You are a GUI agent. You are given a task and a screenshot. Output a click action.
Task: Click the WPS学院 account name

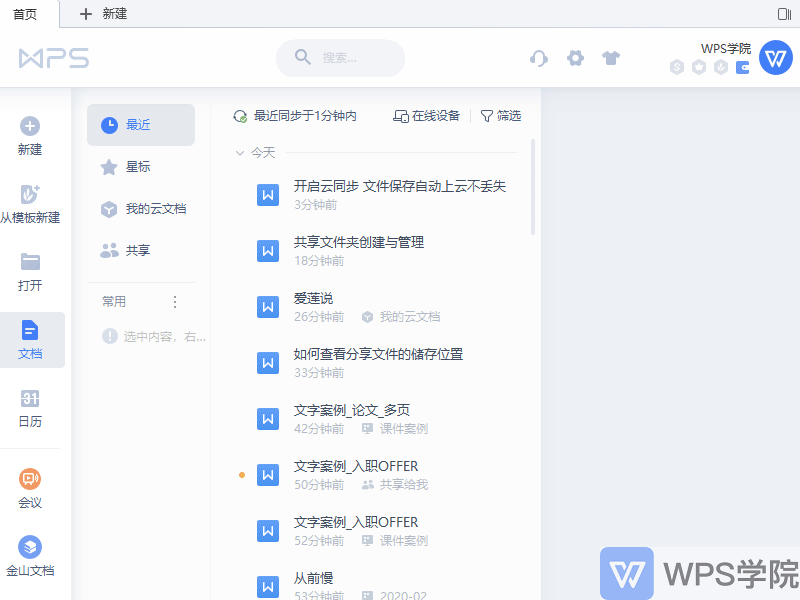click(x=726, y=48)
